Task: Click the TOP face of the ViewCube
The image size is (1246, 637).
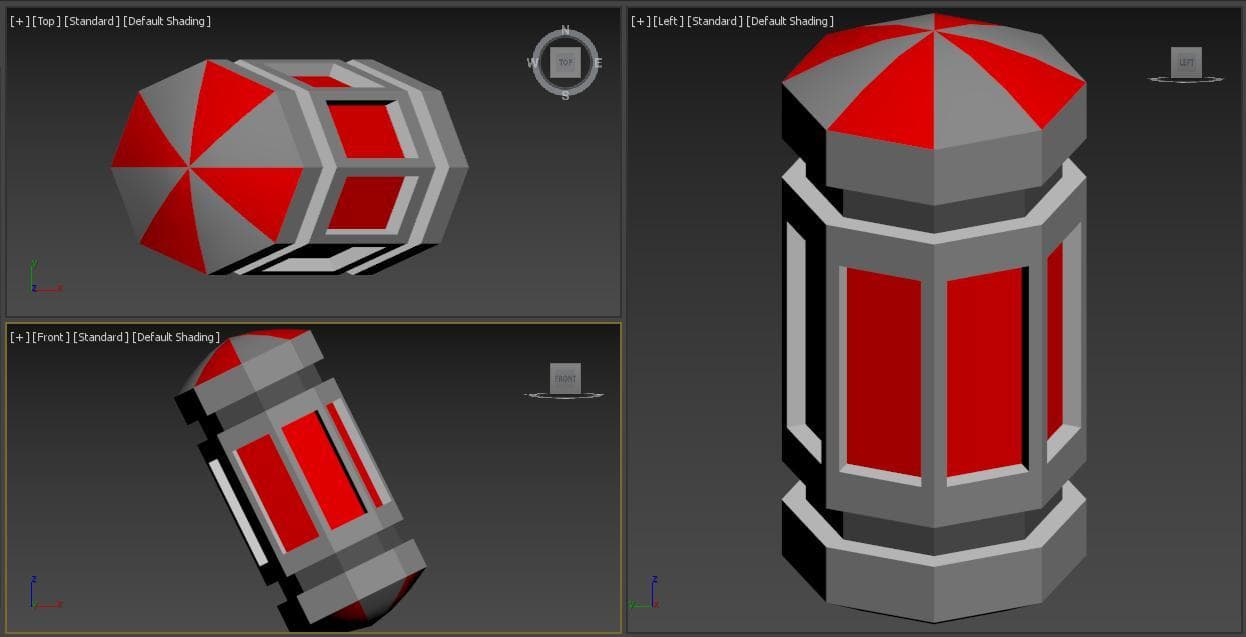Action: pyautogui.click(x=565, y=62)
